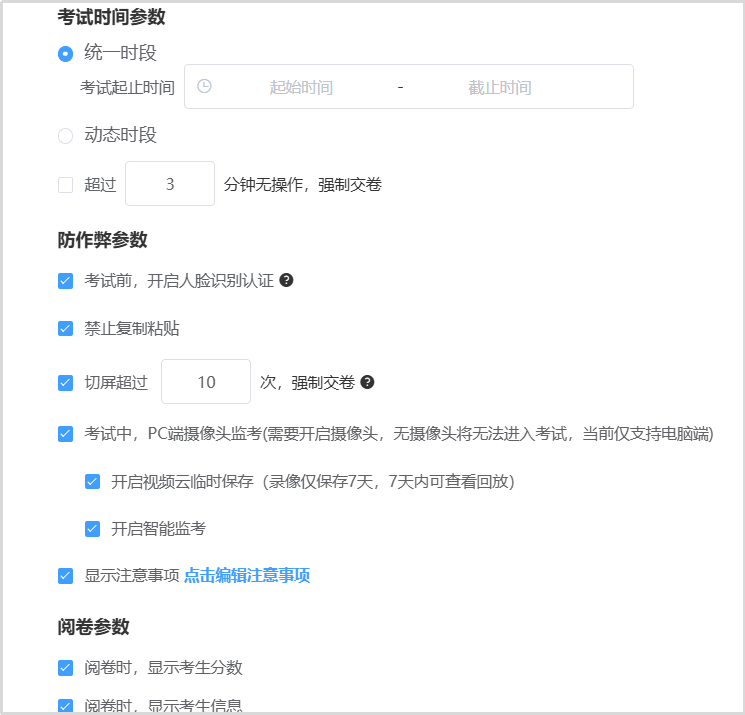
Task: Uncheck 考试前开启人脸识别认证 checkbox
Action: point(66,281)
